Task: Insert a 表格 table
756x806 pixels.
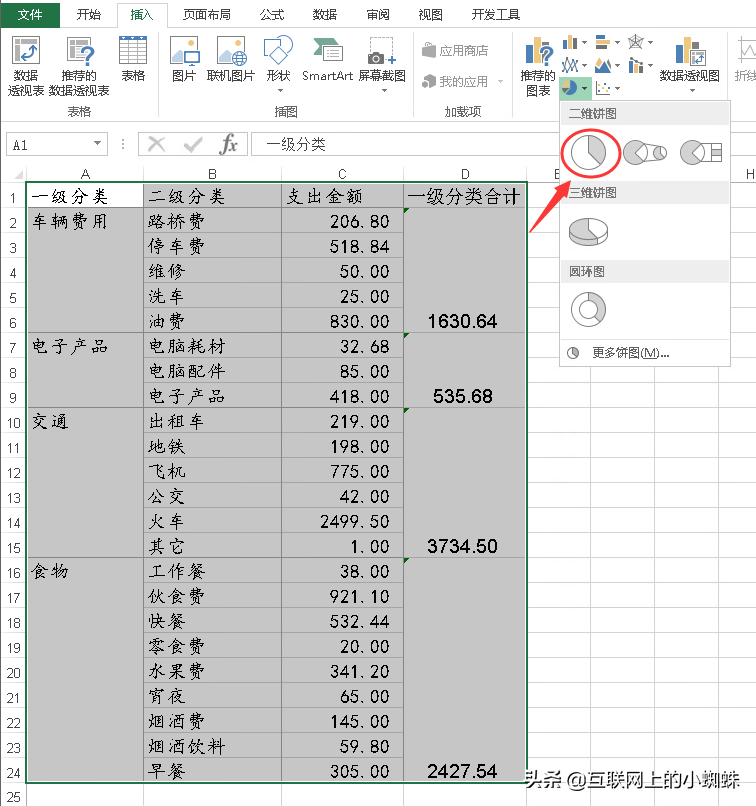Action: 133,59
